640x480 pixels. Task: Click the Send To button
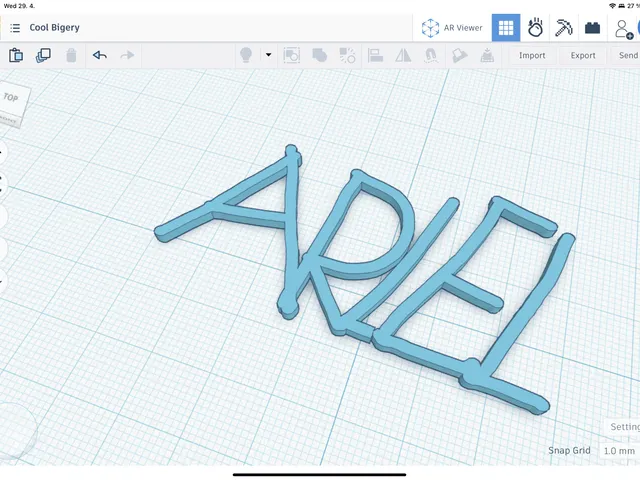627,55
